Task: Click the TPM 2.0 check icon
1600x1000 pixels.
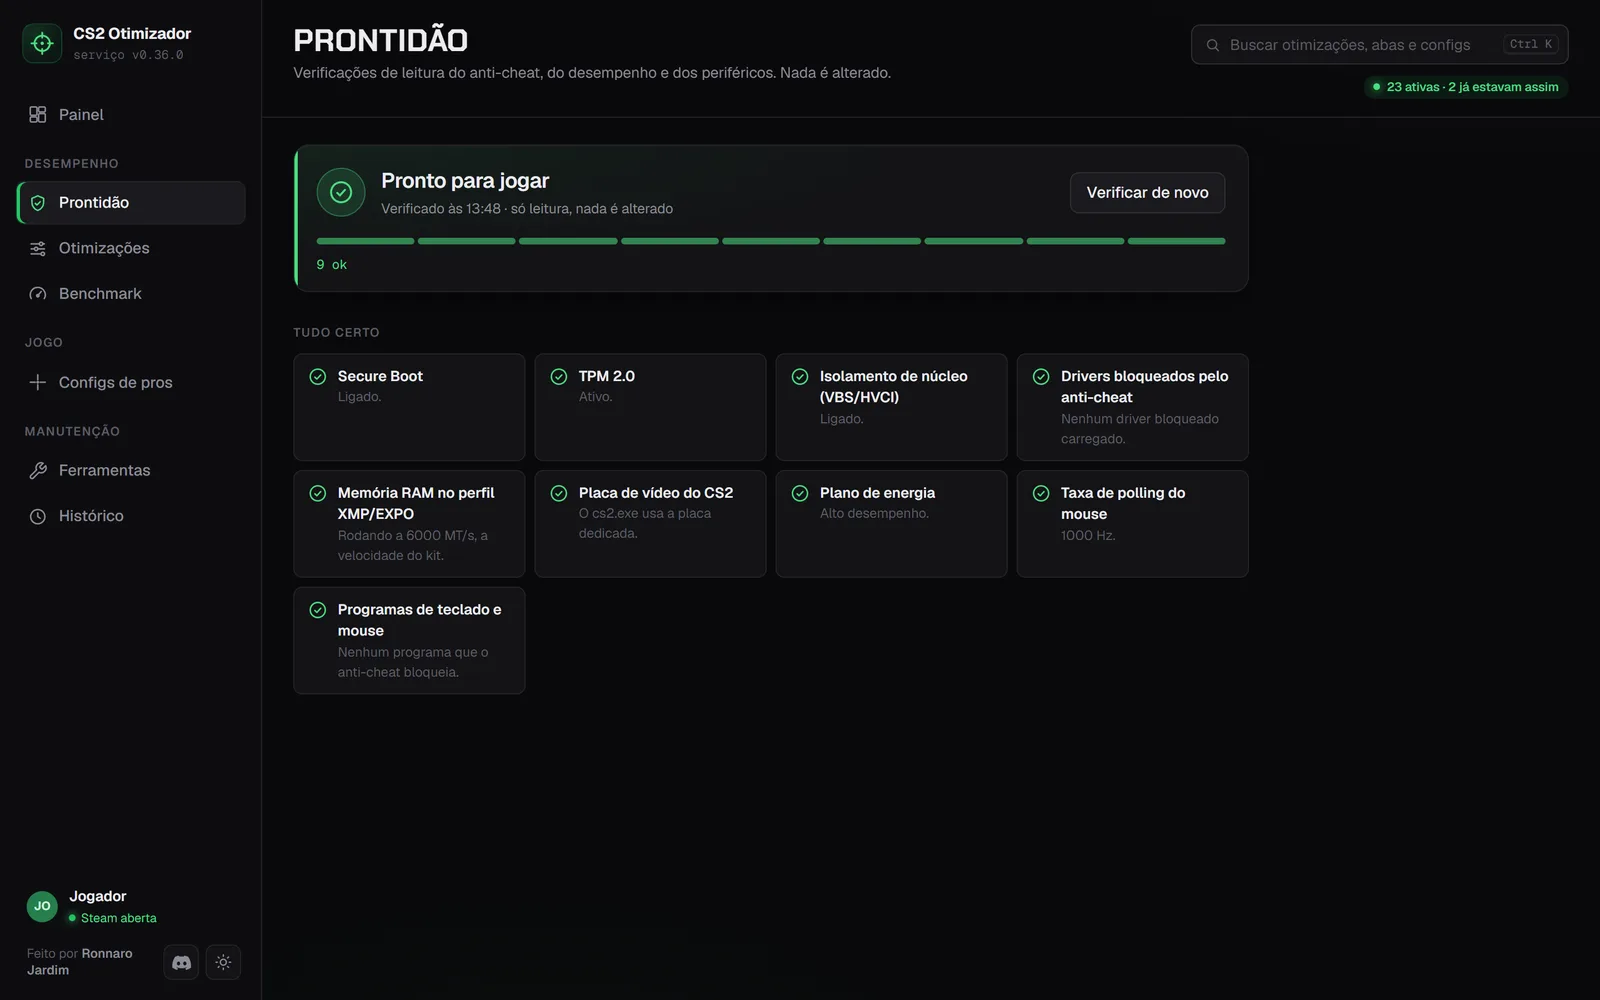Action: coord(559,377)
